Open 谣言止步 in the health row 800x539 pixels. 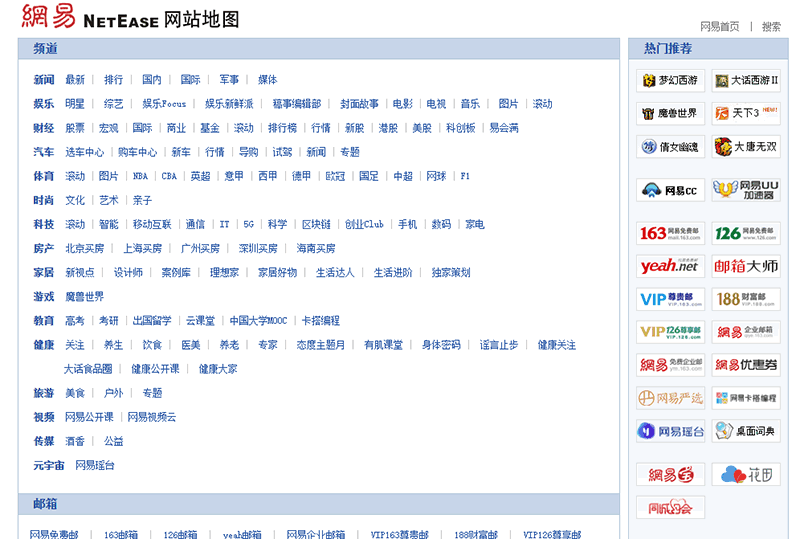click(499, 345)
